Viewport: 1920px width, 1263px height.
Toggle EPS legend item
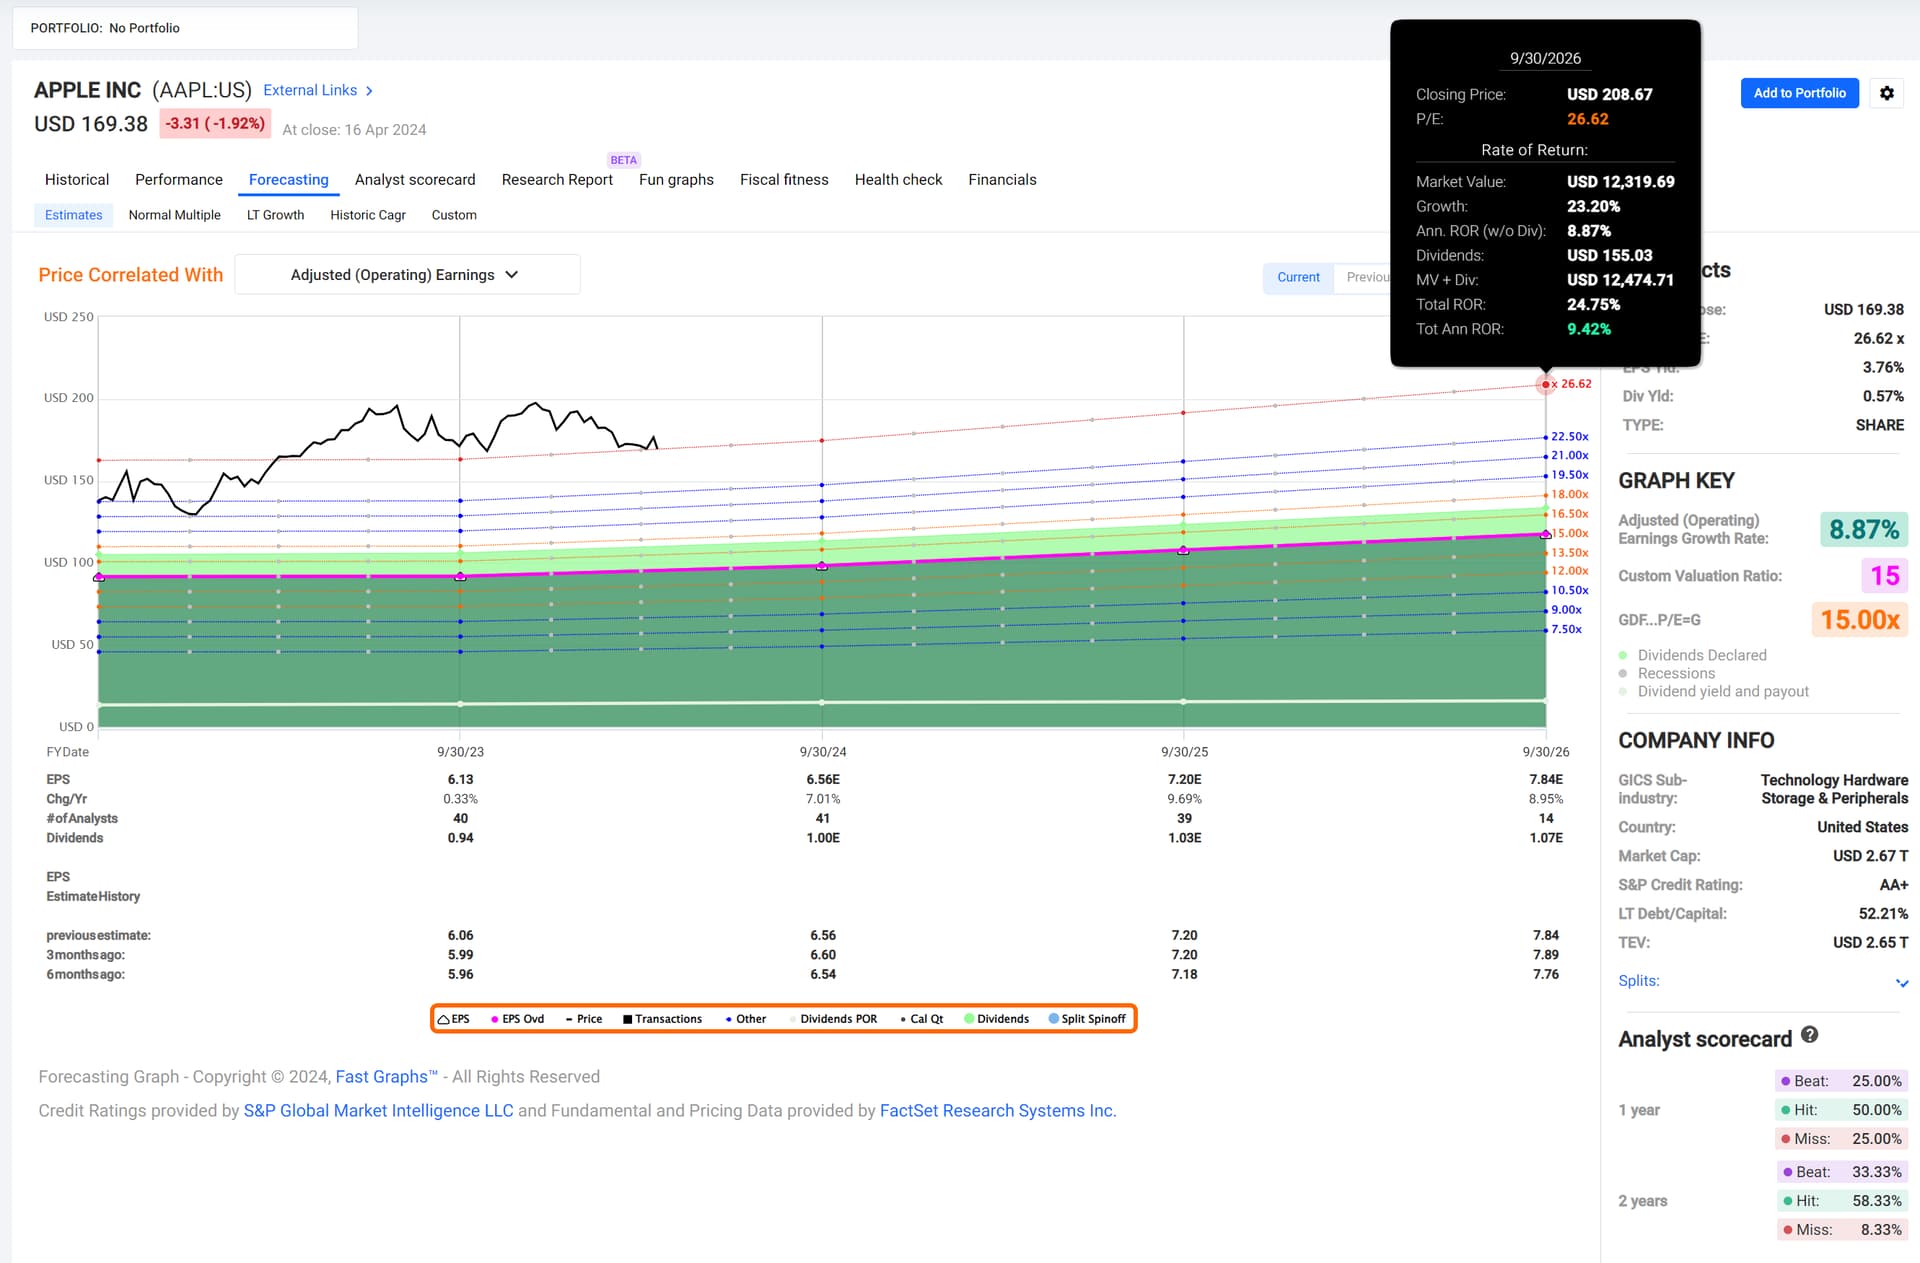pyautogui.click(x=454, y=1019)
